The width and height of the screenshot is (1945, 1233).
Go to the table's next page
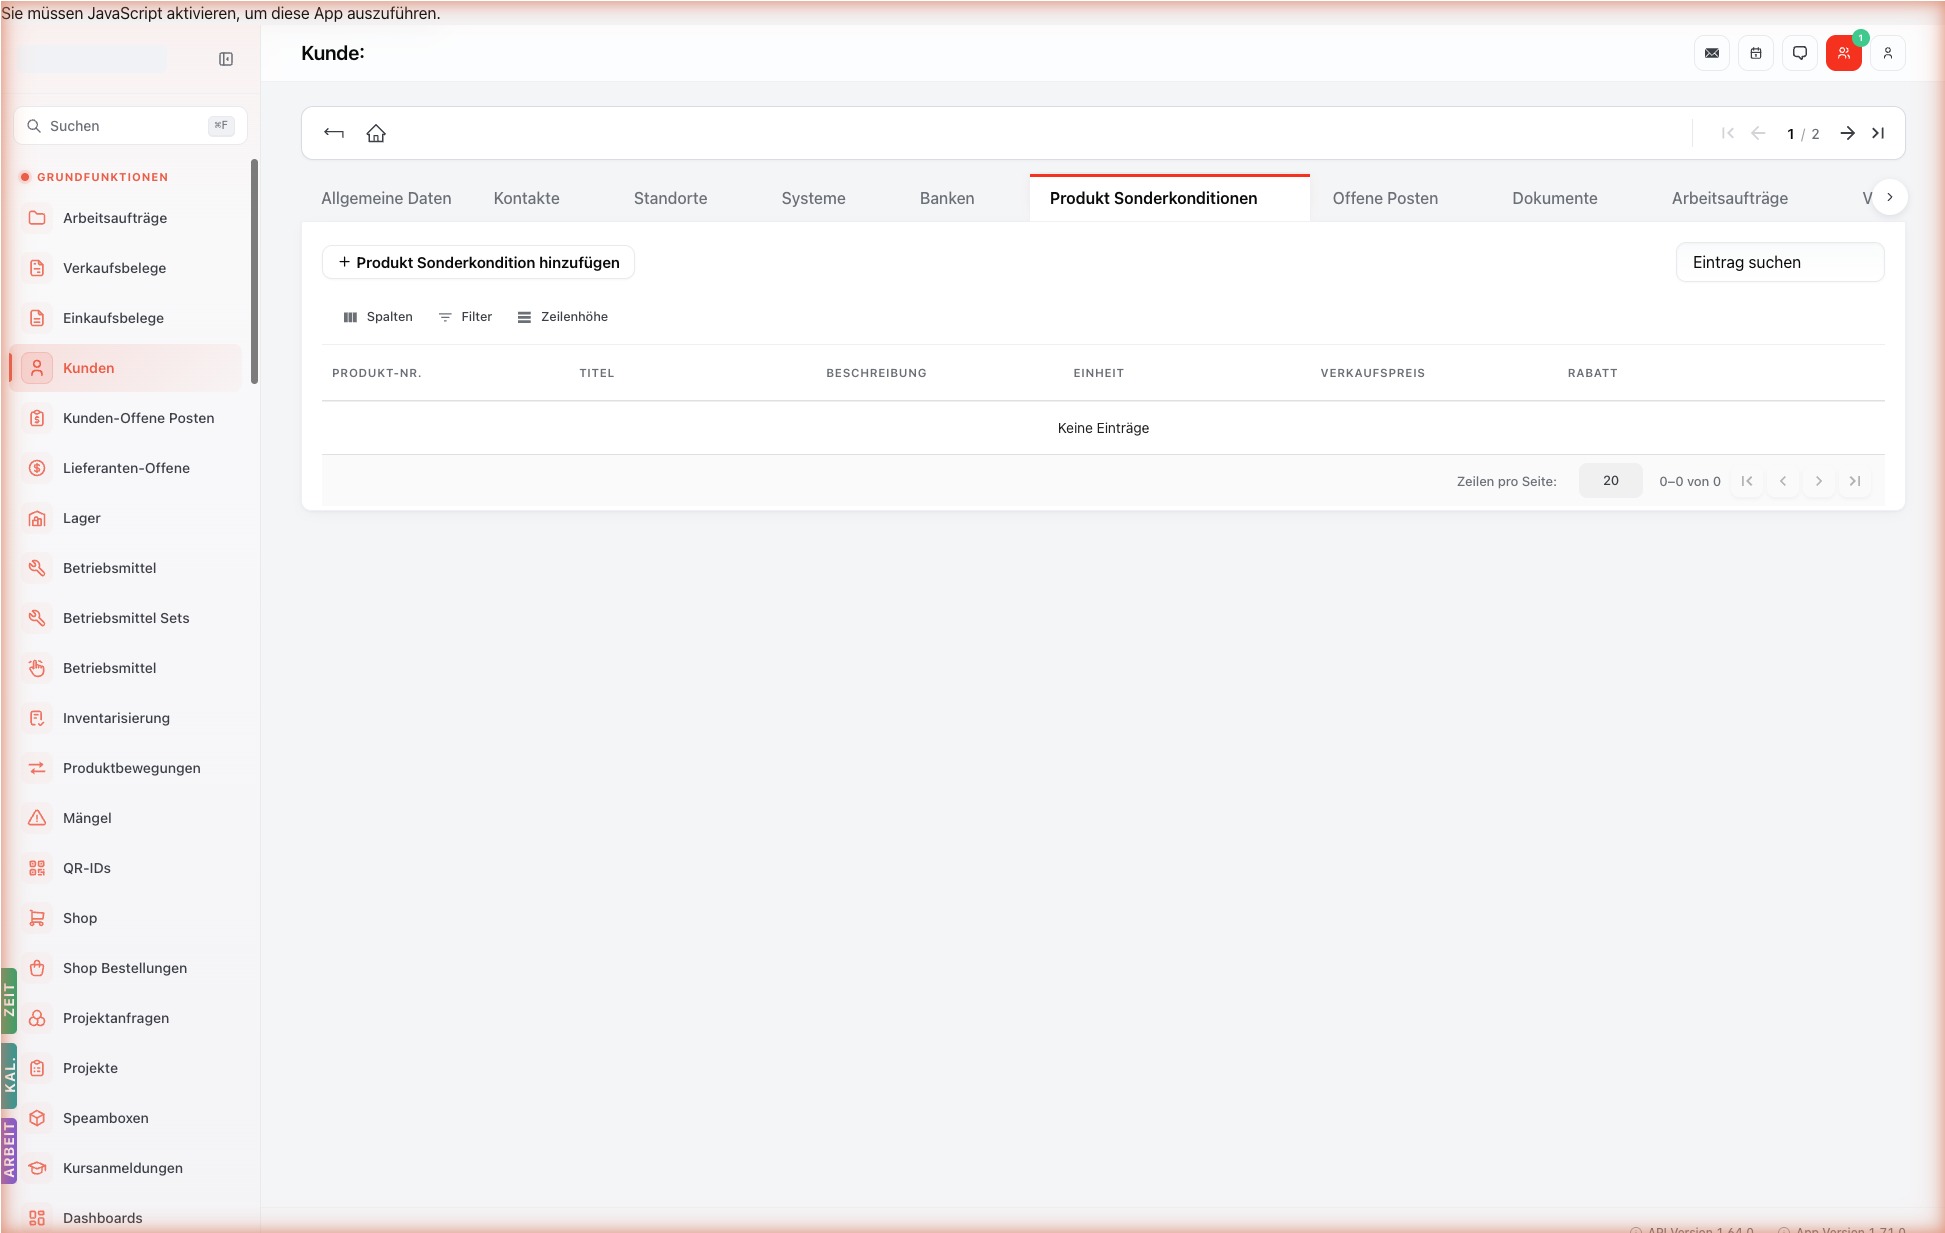tap(1818, 481)
